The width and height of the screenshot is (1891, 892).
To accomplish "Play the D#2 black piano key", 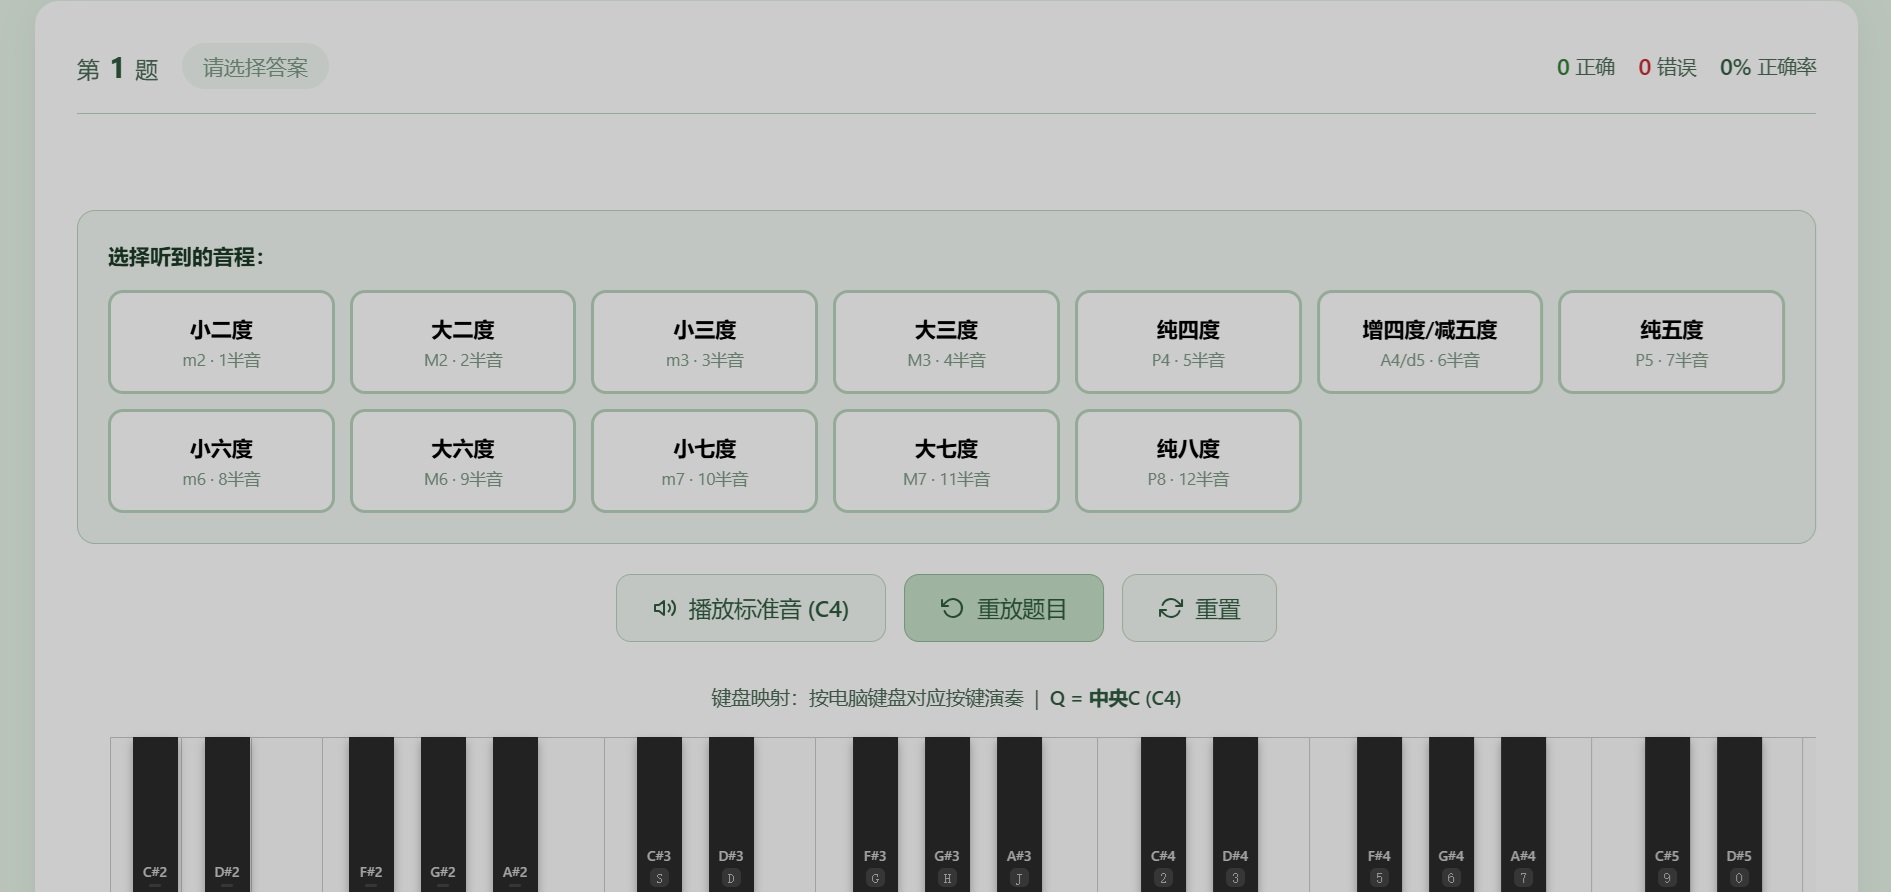I will click(x=227, y=814).
